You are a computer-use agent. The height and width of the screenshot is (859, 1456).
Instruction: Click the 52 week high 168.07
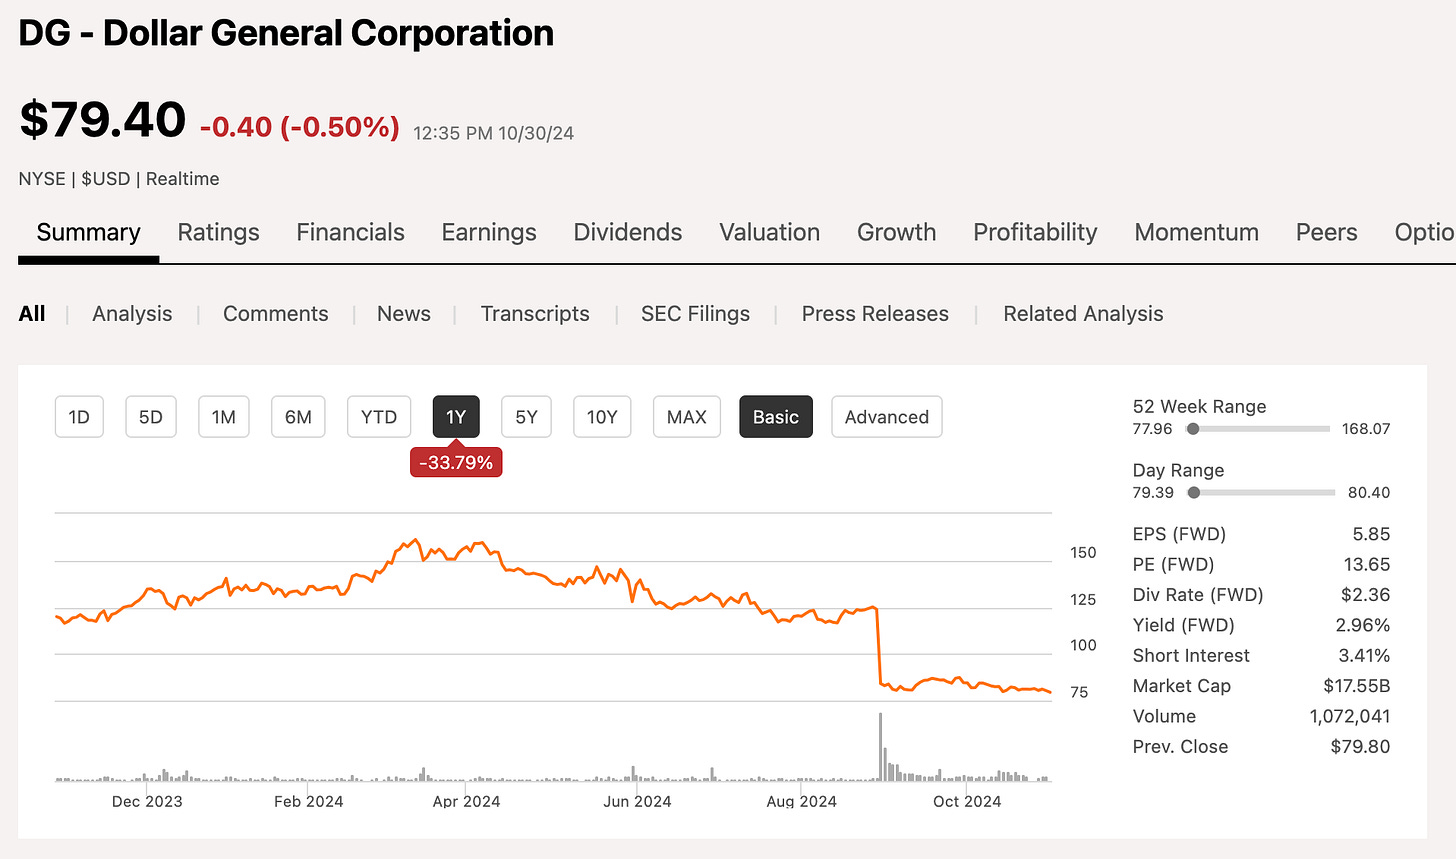[x=1366, y=429]
